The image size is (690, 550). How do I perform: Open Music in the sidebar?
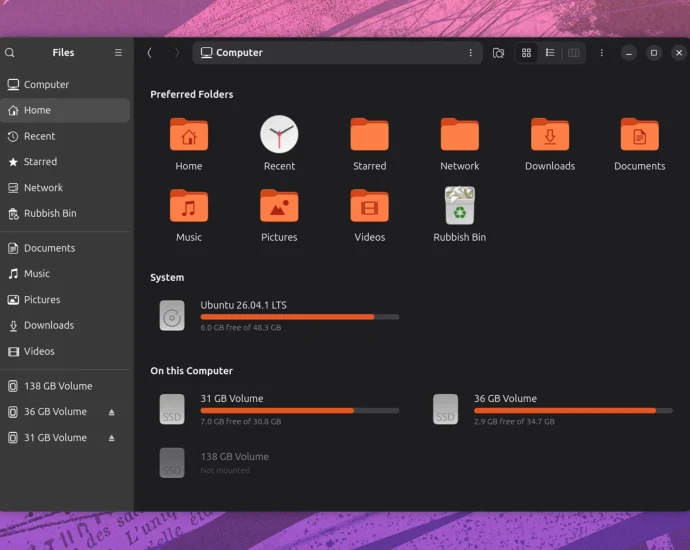coord(65,274)
